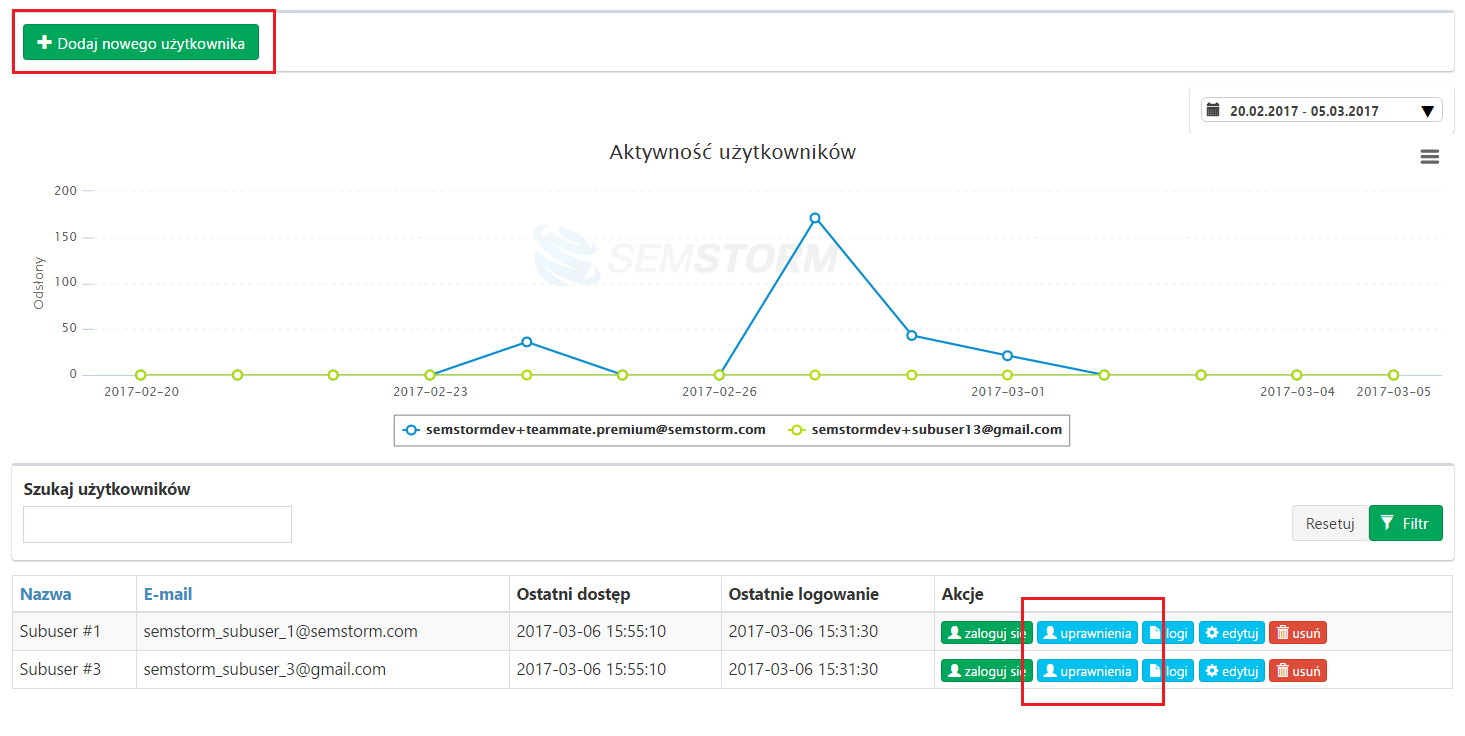1465x736 pixels.
Task: Sort table by Nazwa column
Action: tap(46, 594)
